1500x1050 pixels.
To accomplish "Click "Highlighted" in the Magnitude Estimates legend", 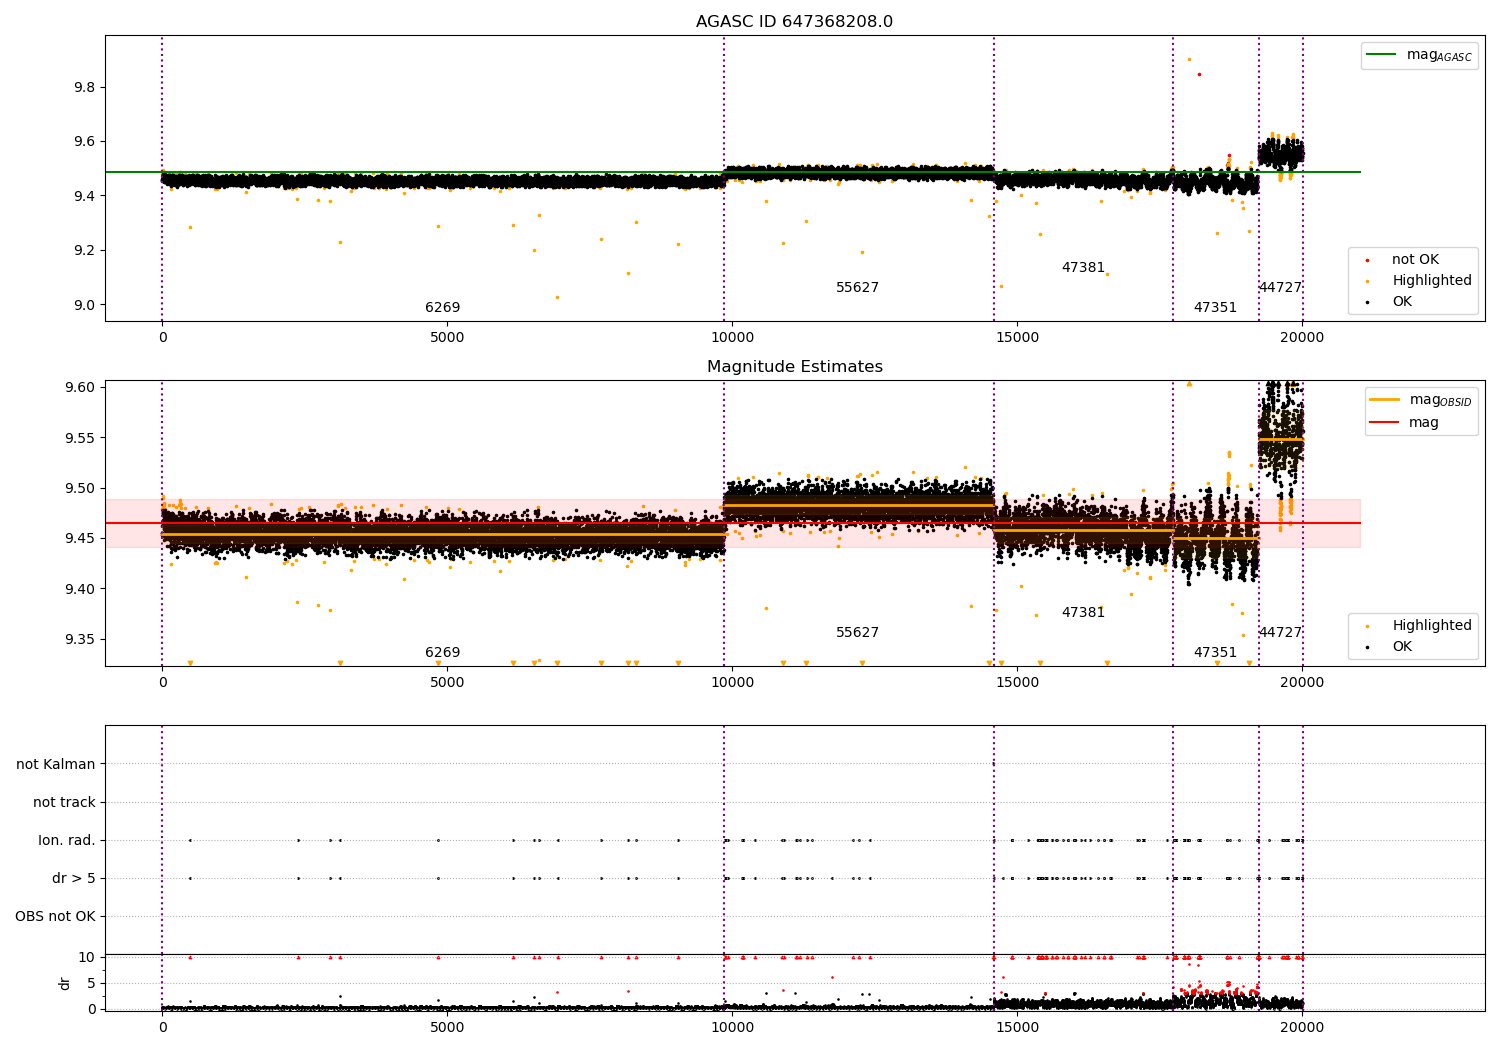I will pyautogui.click(x=1431, y=625).
